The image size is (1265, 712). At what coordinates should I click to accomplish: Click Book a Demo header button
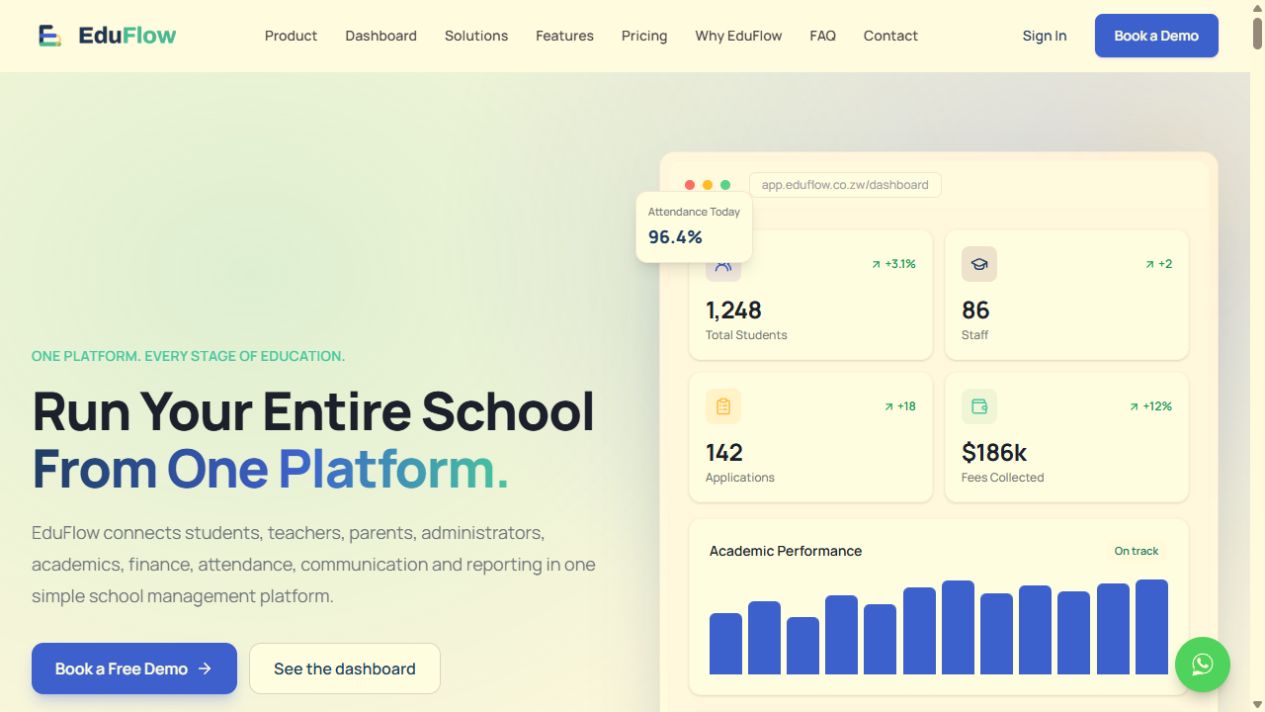tap(1156, 36)
